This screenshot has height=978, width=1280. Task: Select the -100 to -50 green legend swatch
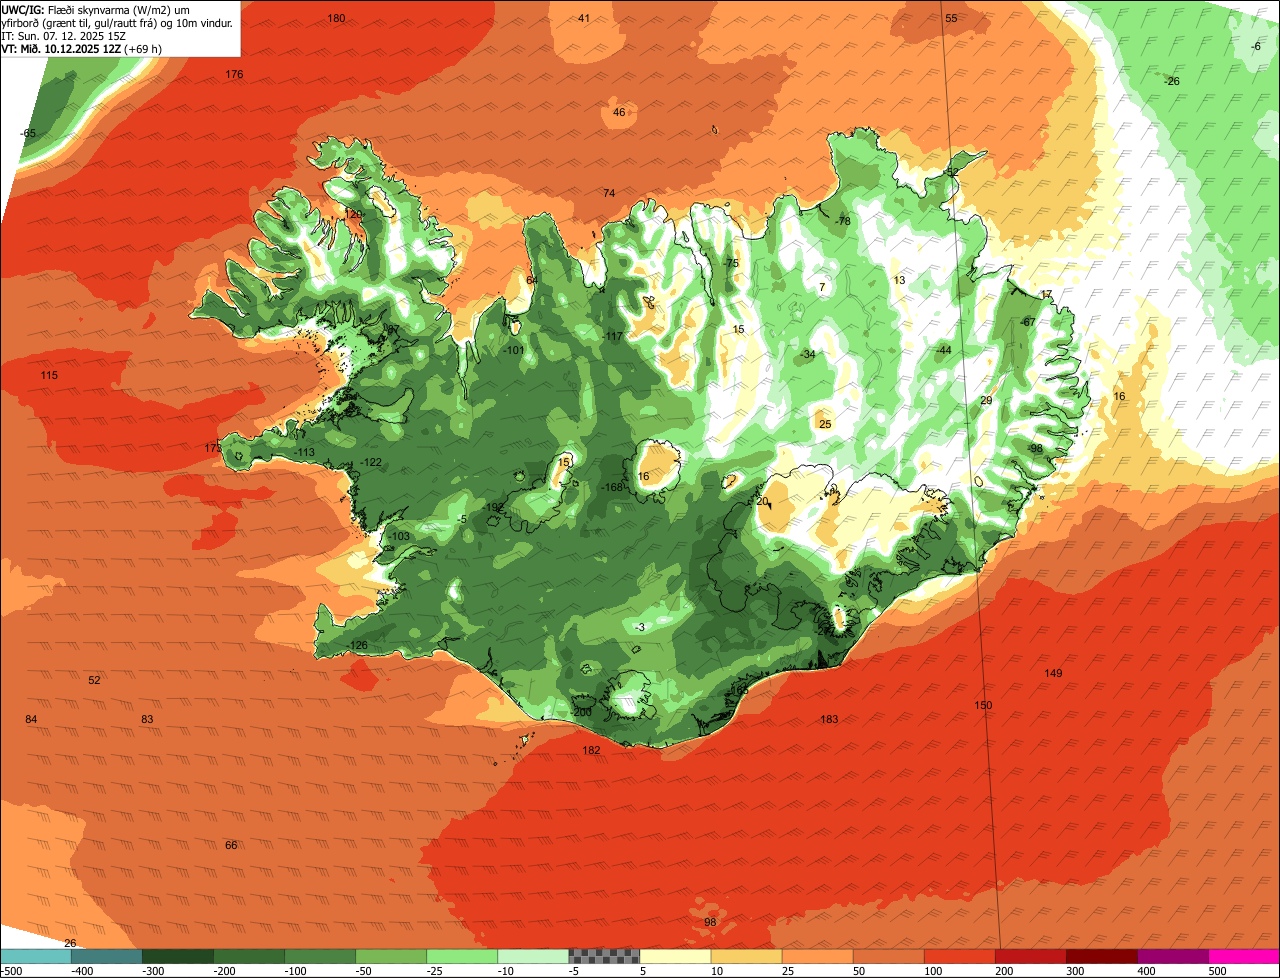coord(320,956)
